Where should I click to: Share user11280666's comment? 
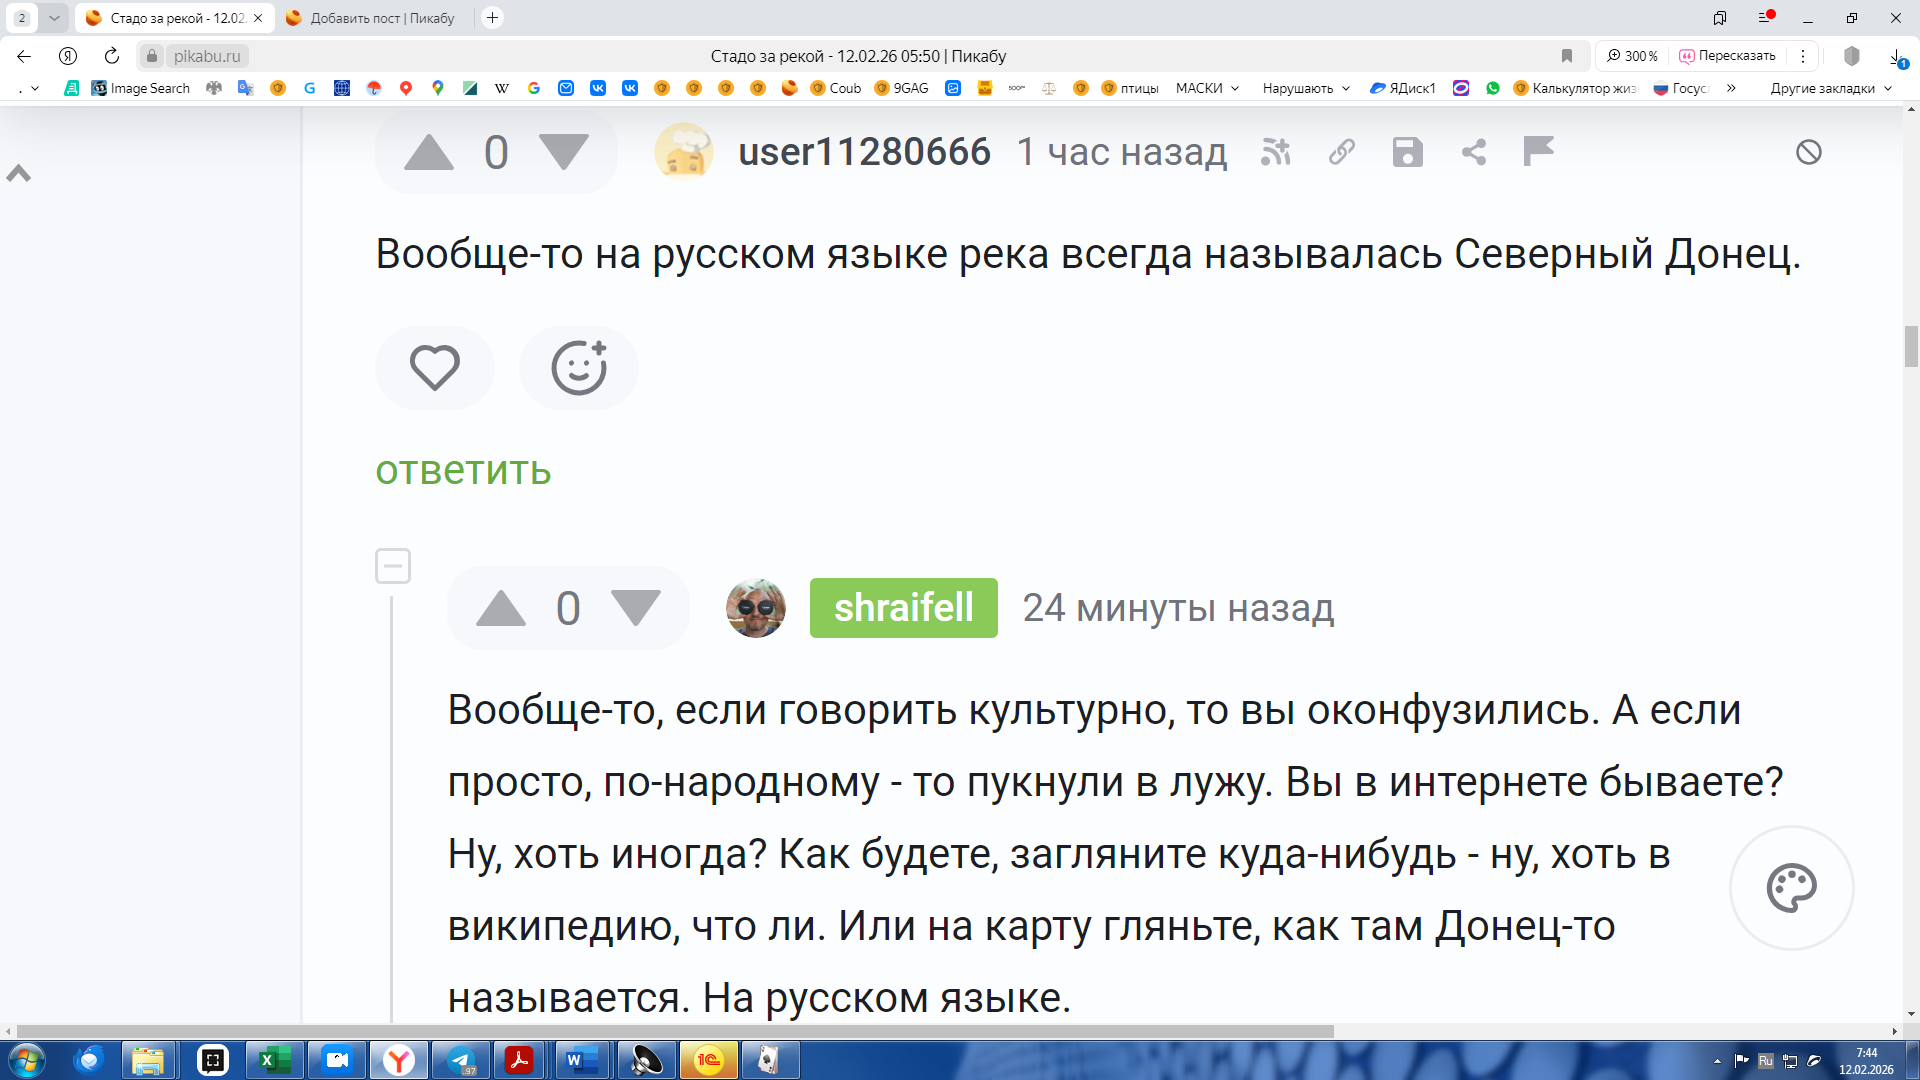point(1473,152)
